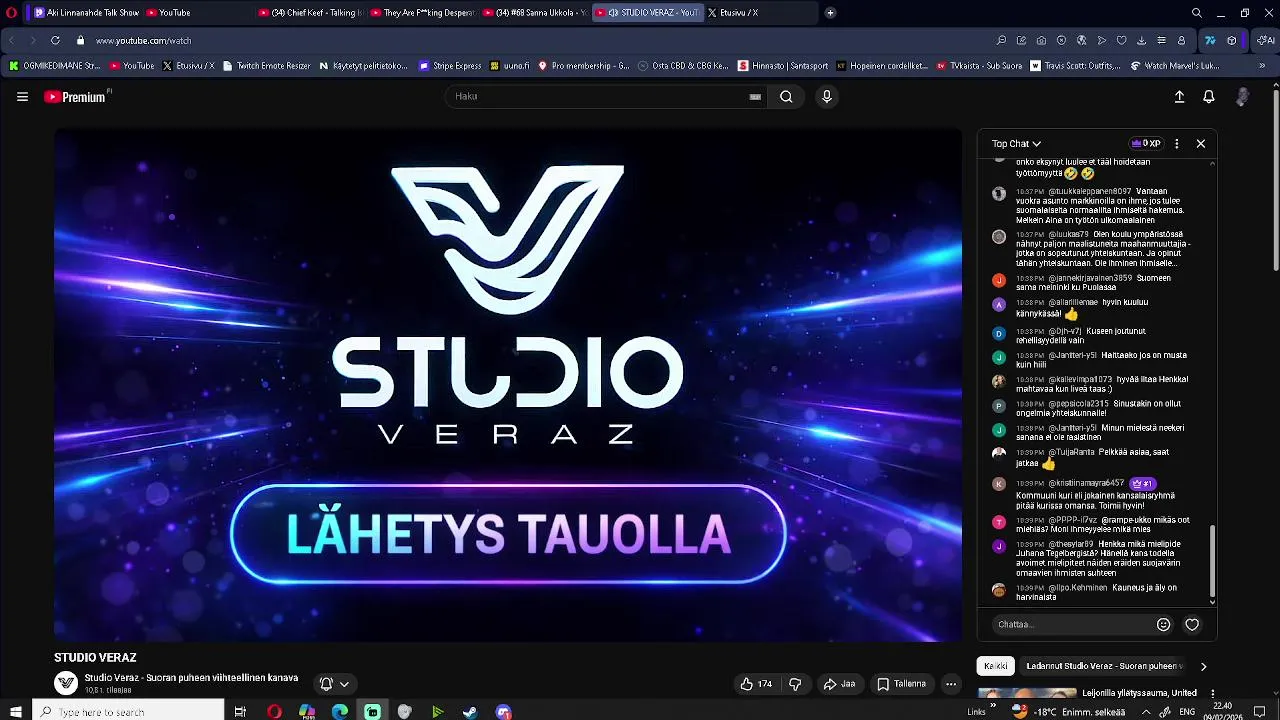Image resolution: width=1280 pixels, height=720 pixels.
Task: Jump to newest chat messages arrow
Action: click(1212, 602)
